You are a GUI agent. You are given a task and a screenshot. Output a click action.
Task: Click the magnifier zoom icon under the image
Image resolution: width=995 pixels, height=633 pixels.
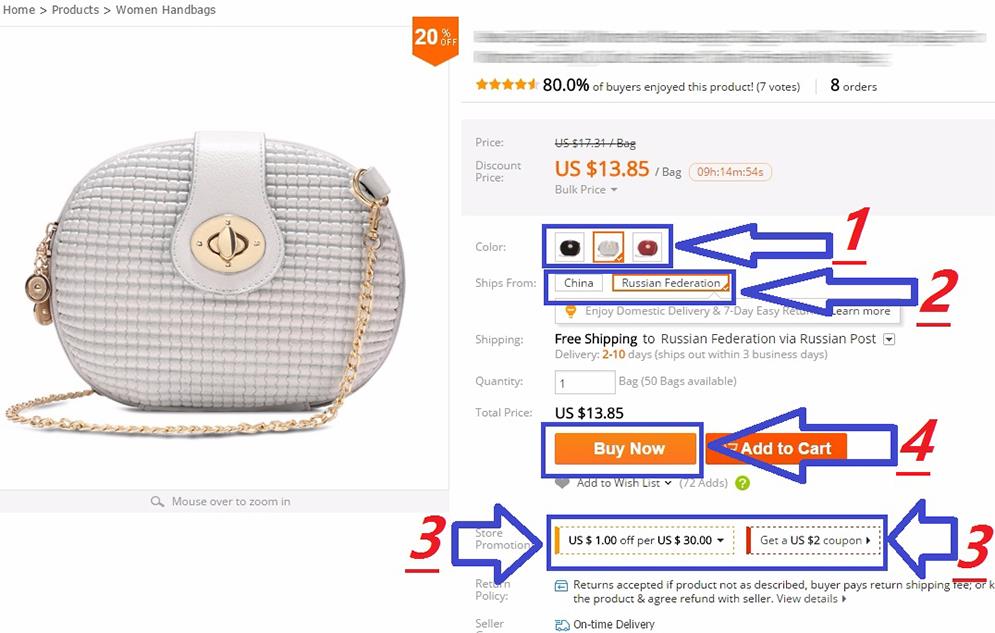pyautogui.click(x=157, y=502)
